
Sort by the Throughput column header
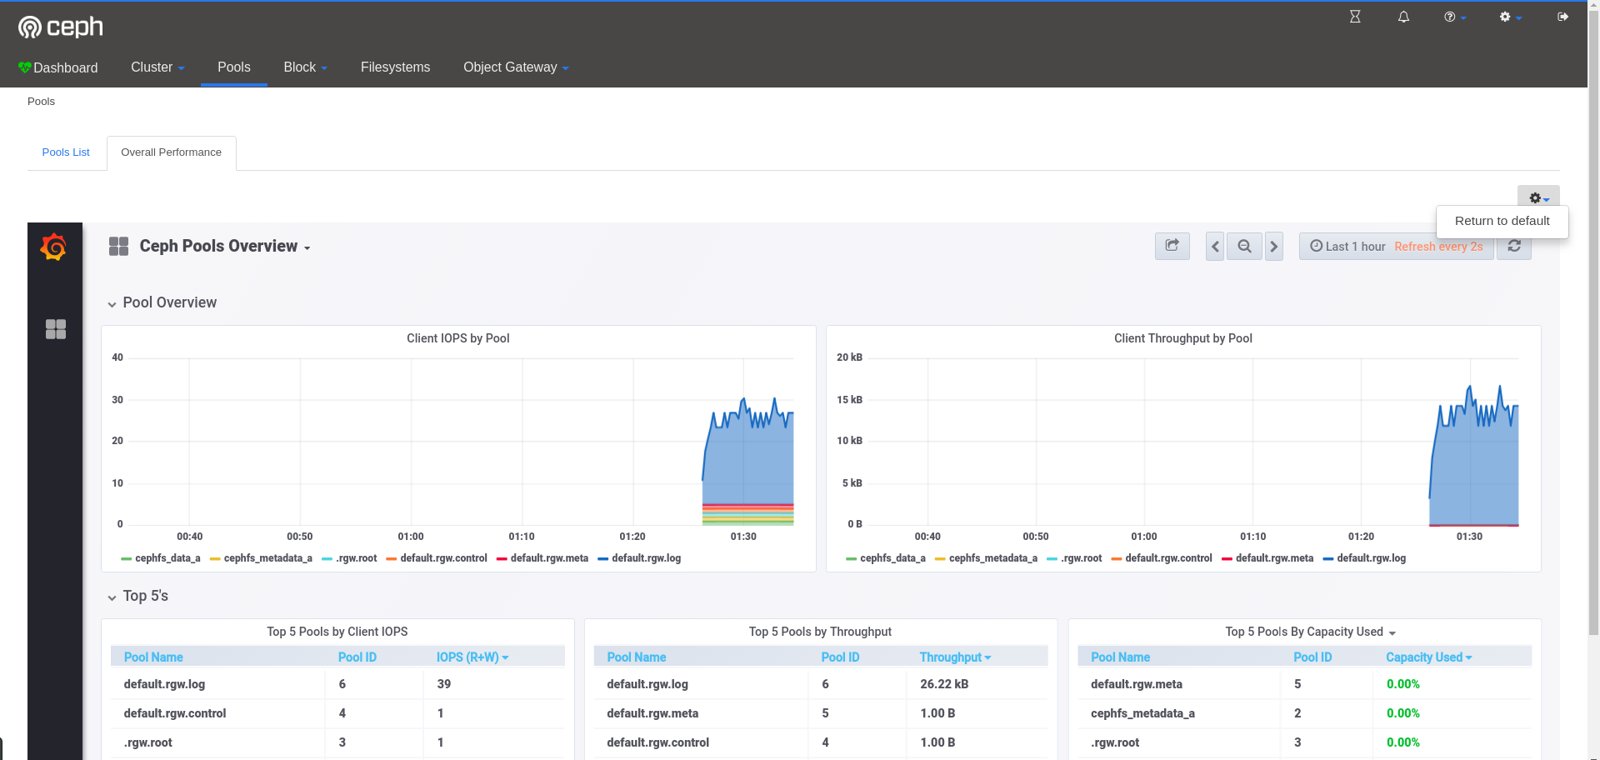(955, 657)
